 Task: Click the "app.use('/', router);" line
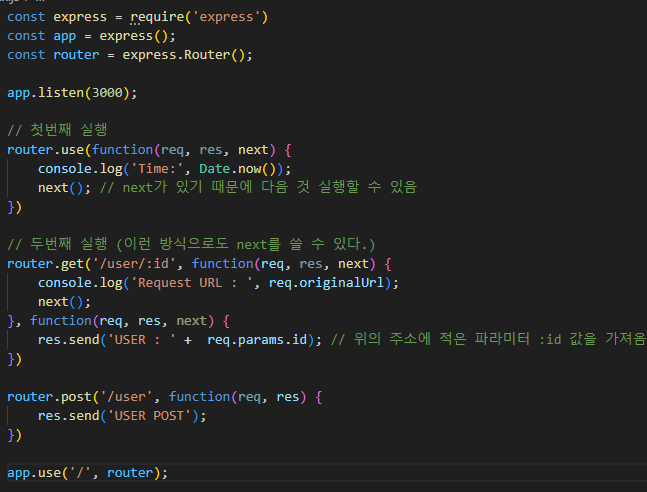(87, 473)
